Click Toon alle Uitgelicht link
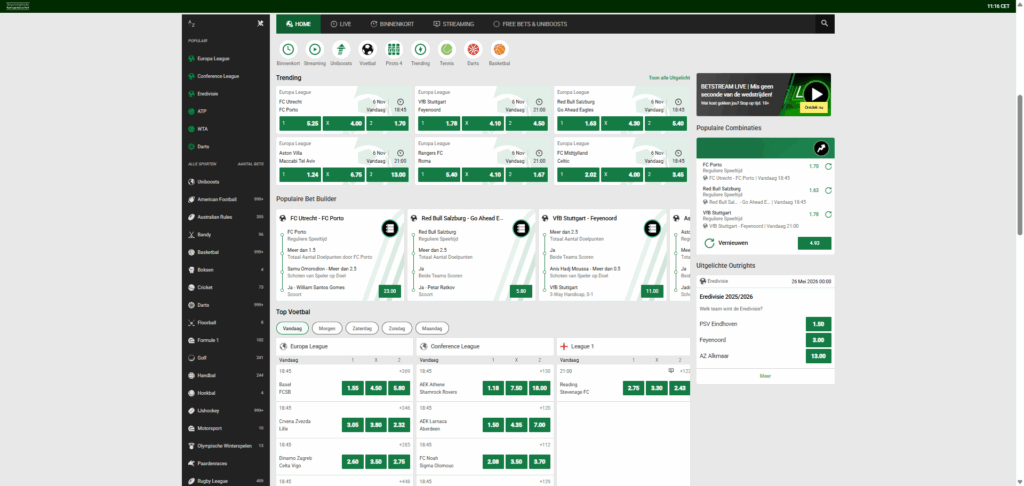 coord(669,78)
